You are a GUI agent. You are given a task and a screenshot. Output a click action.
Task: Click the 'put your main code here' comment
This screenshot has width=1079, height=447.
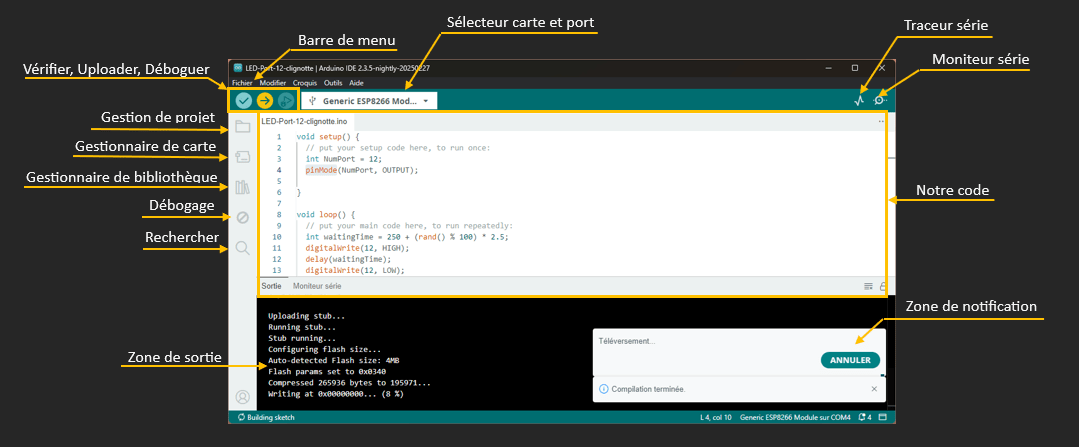point(409,226)
